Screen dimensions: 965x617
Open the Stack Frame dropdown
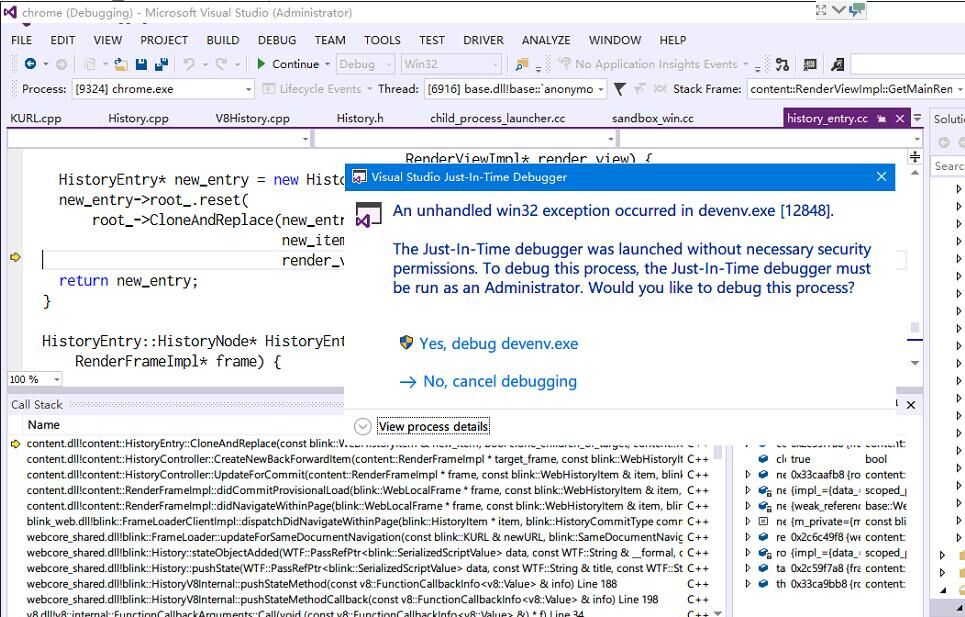pos(959,90)
